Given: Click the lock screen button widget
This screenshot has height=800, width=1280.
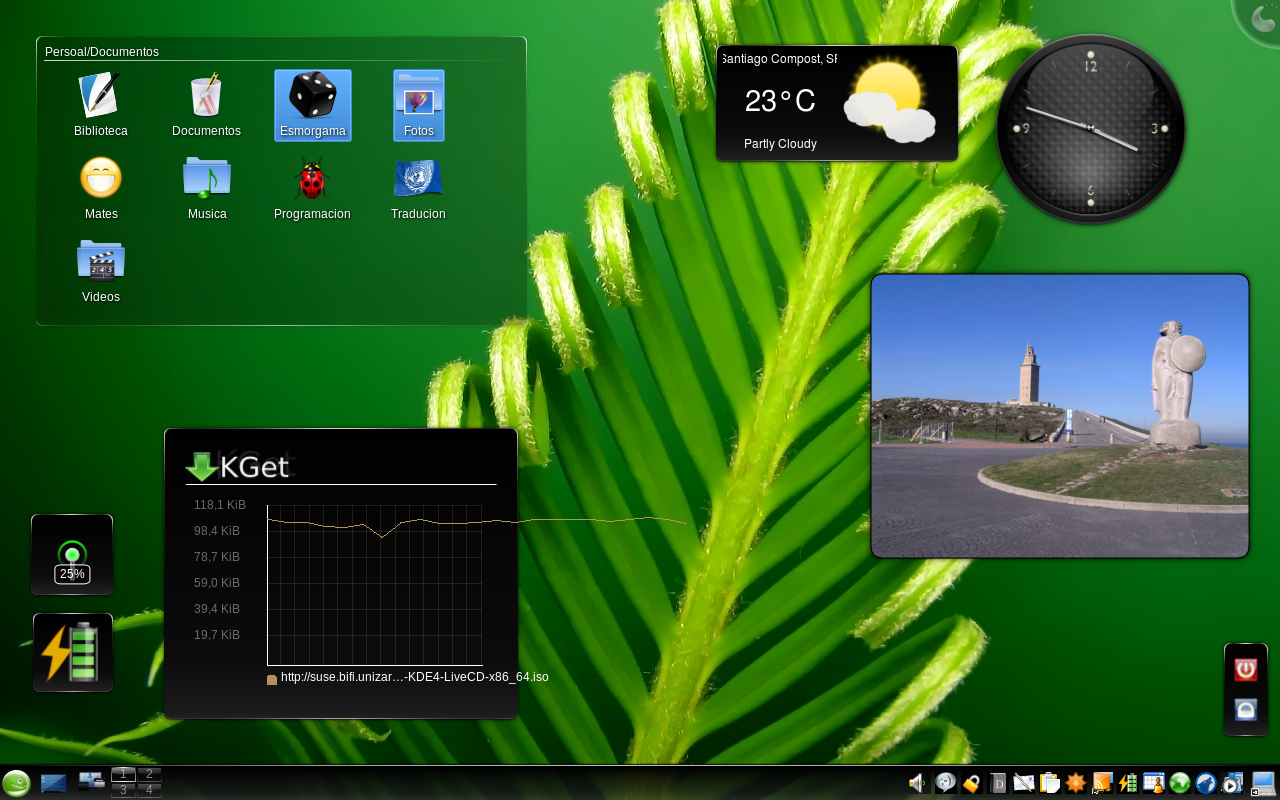Looking at the screenshot, I should coord(1246,709).
